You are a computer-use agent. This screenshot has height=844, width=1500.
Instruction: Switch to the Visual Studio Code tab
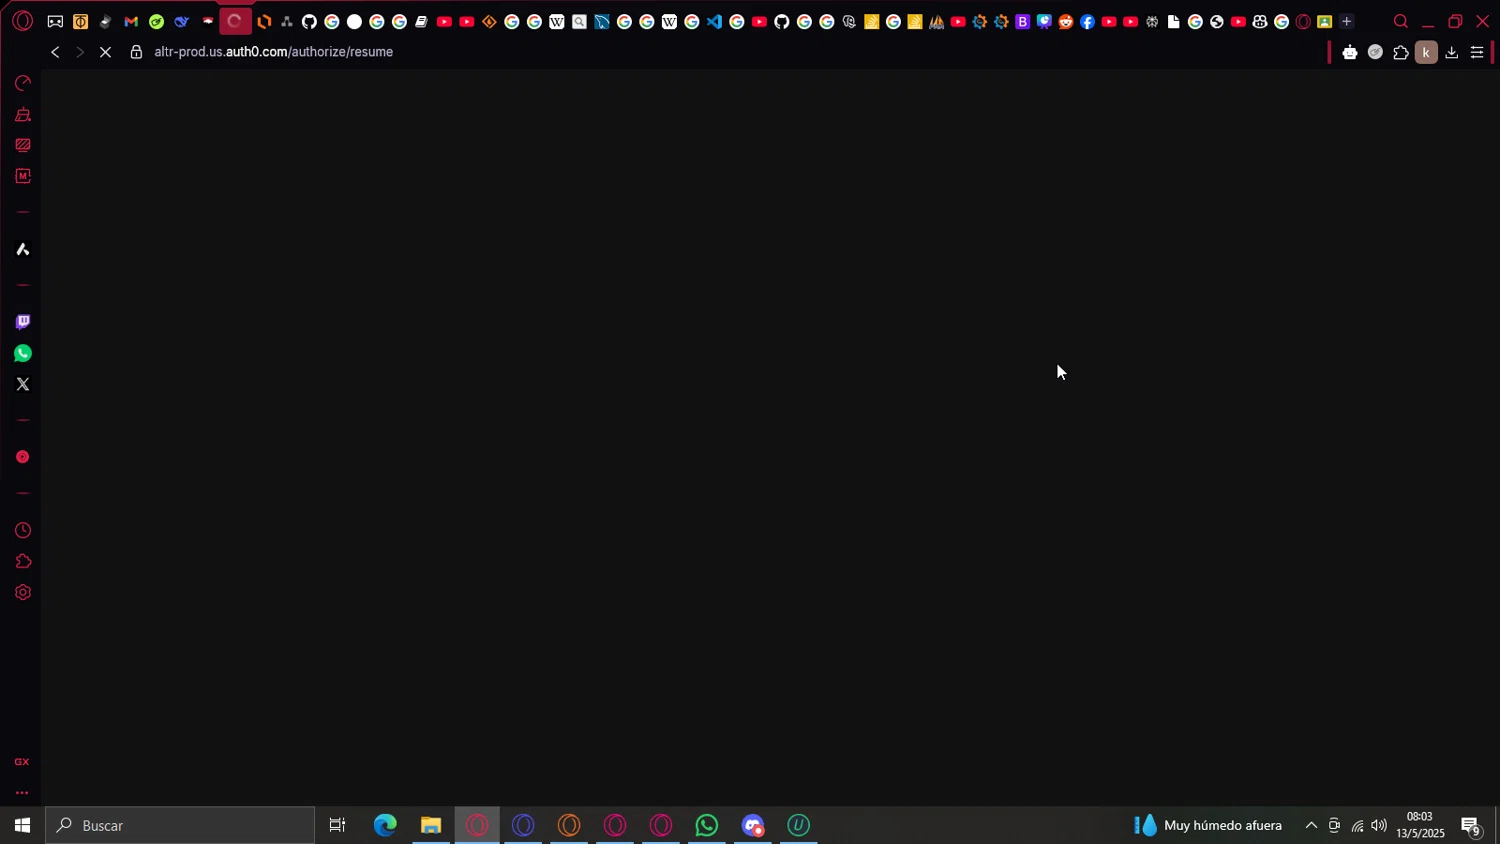click(x=714, y=22)
